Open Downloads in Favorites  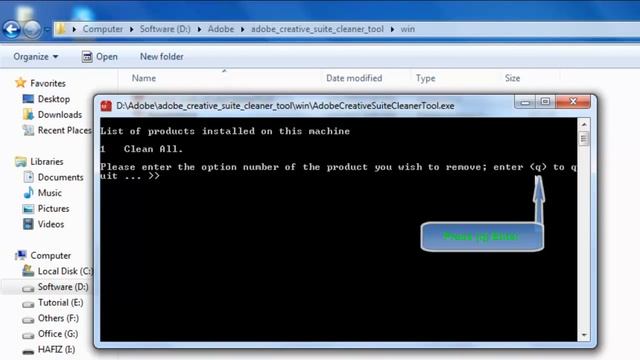[x=60, y=115]
